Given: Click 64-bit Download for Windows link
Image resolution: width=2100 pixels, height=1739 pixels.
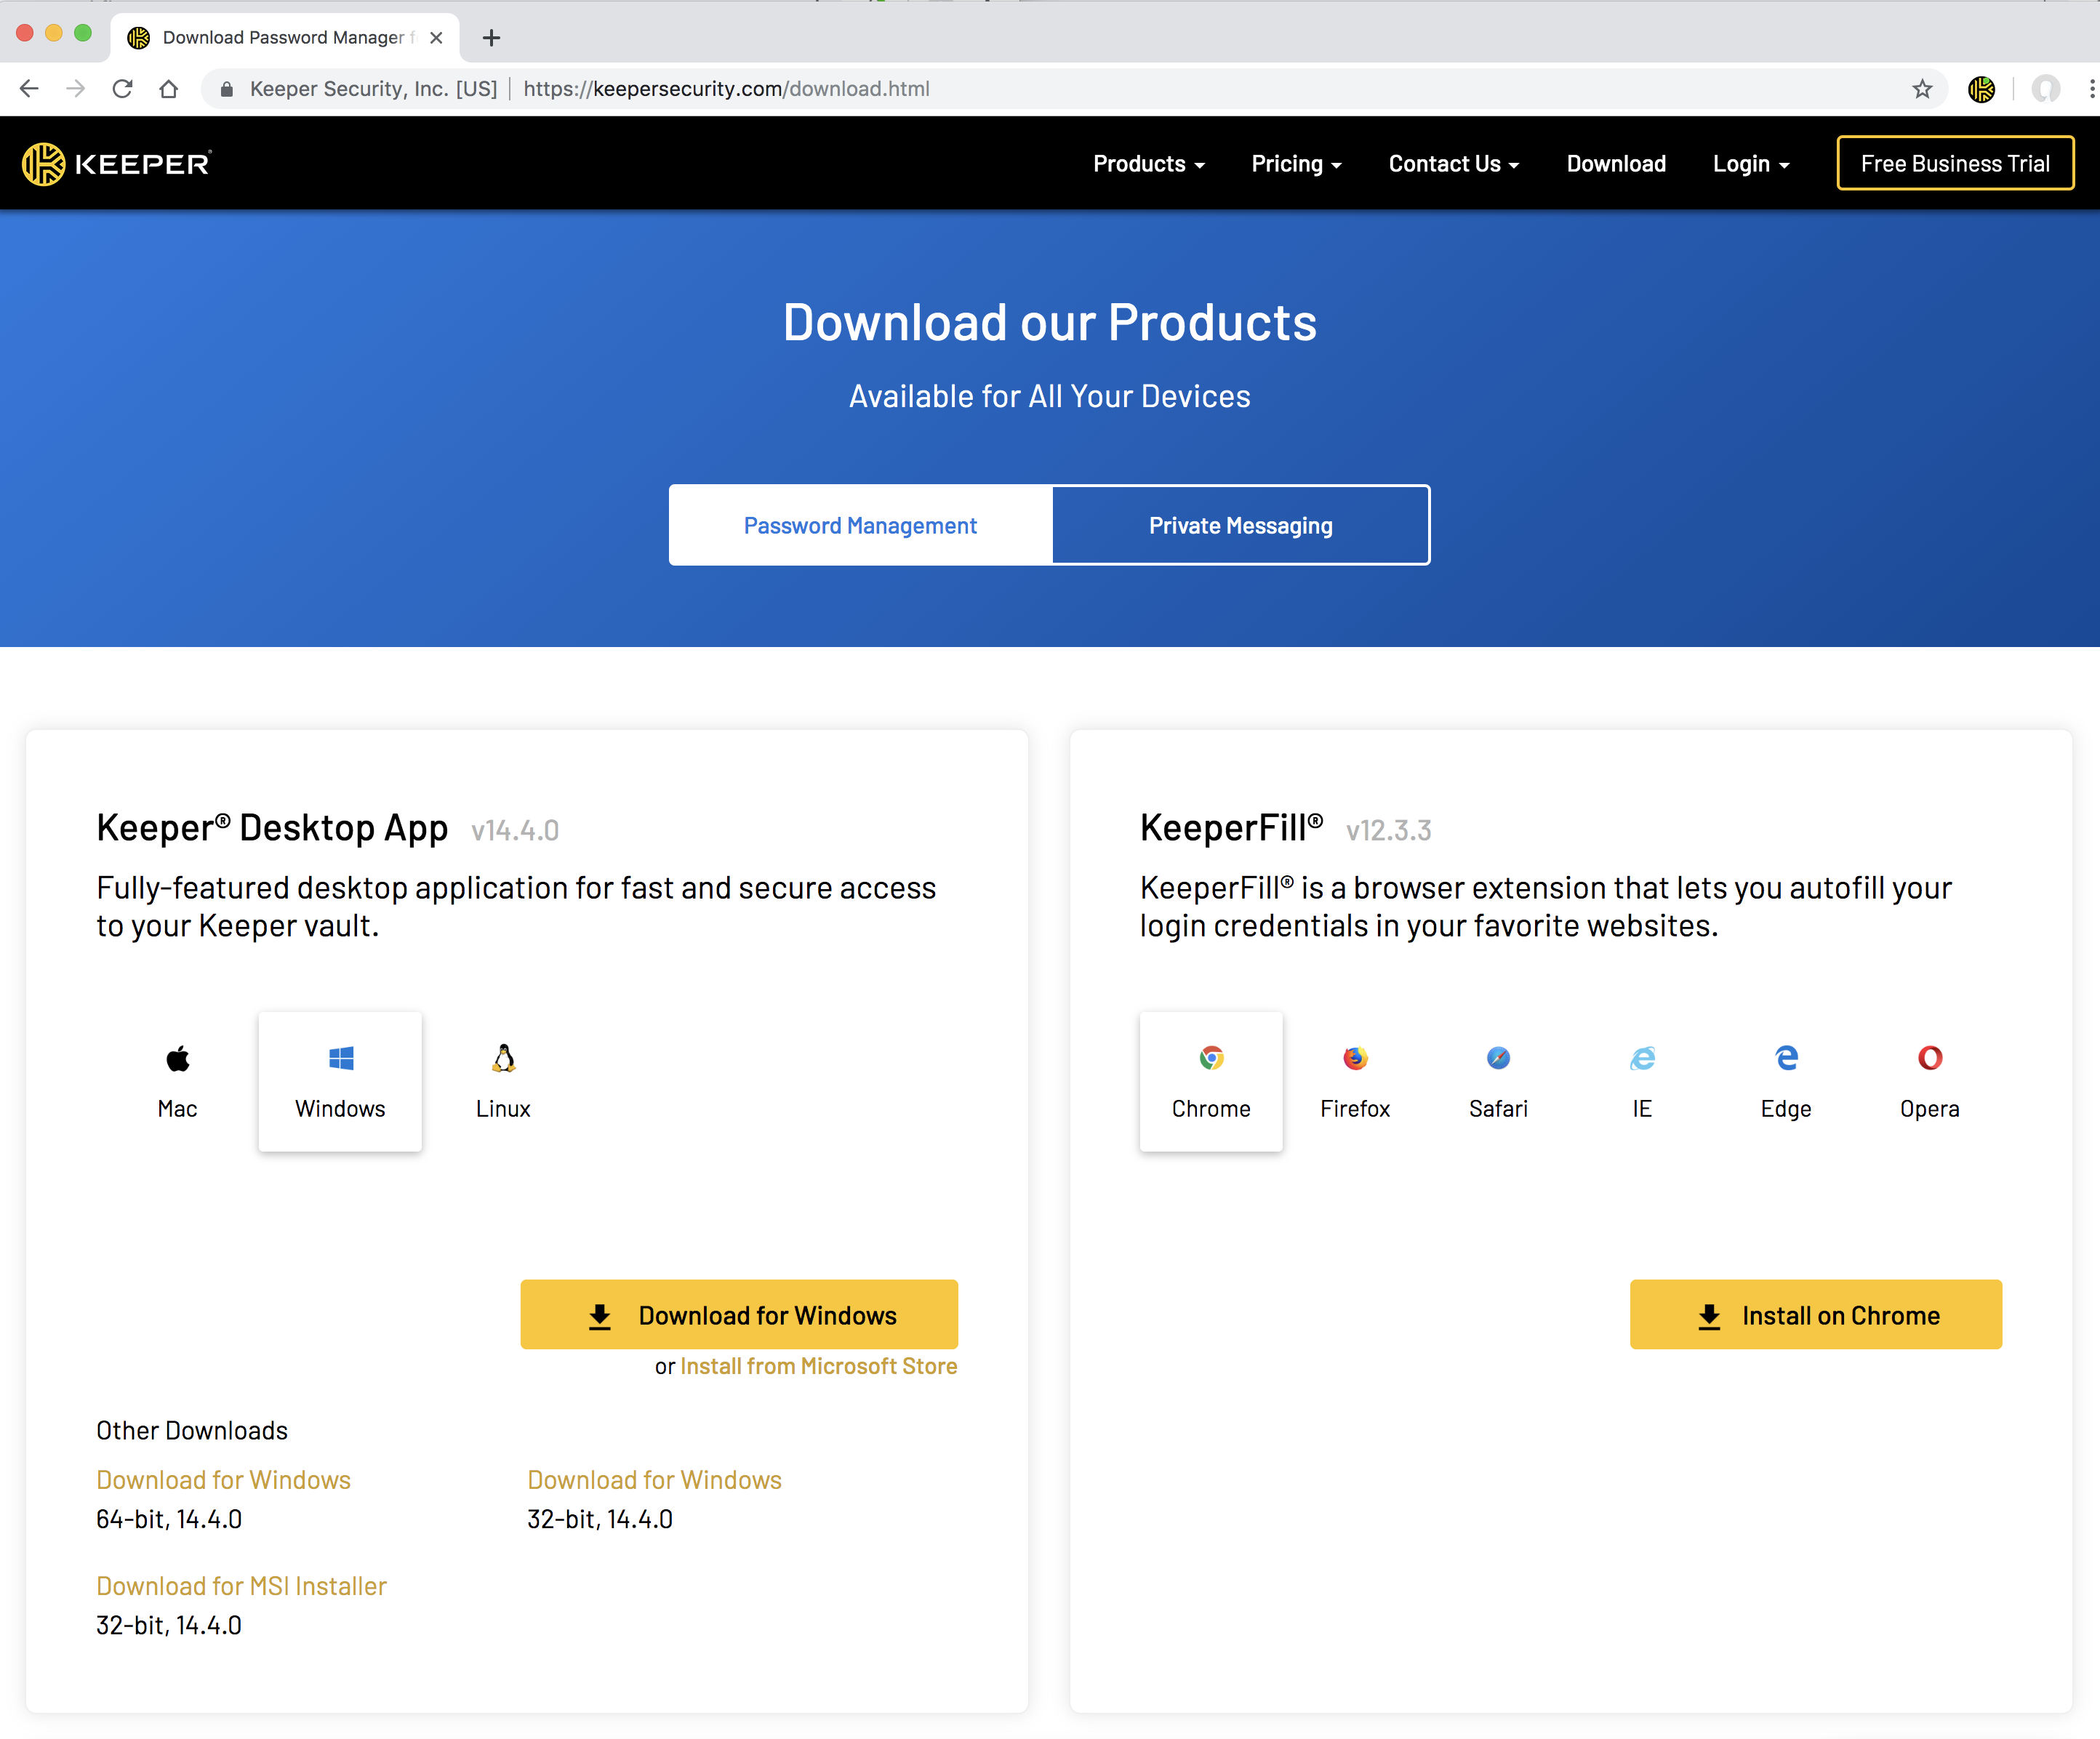Looking at the screenshot, I should coord(223,1480).
